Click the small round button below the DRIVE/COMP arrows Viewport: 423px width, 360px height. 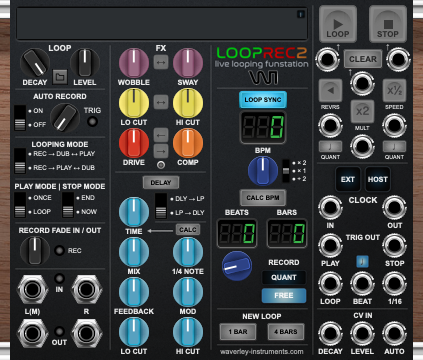pyautogui.click(x=161, y=165)
